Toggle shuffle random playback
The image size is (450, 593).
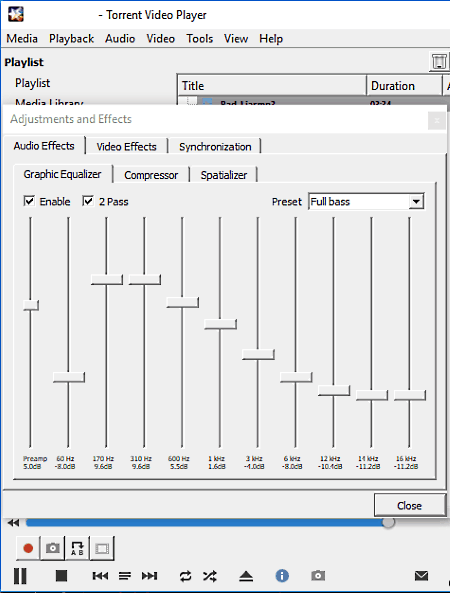209,576
